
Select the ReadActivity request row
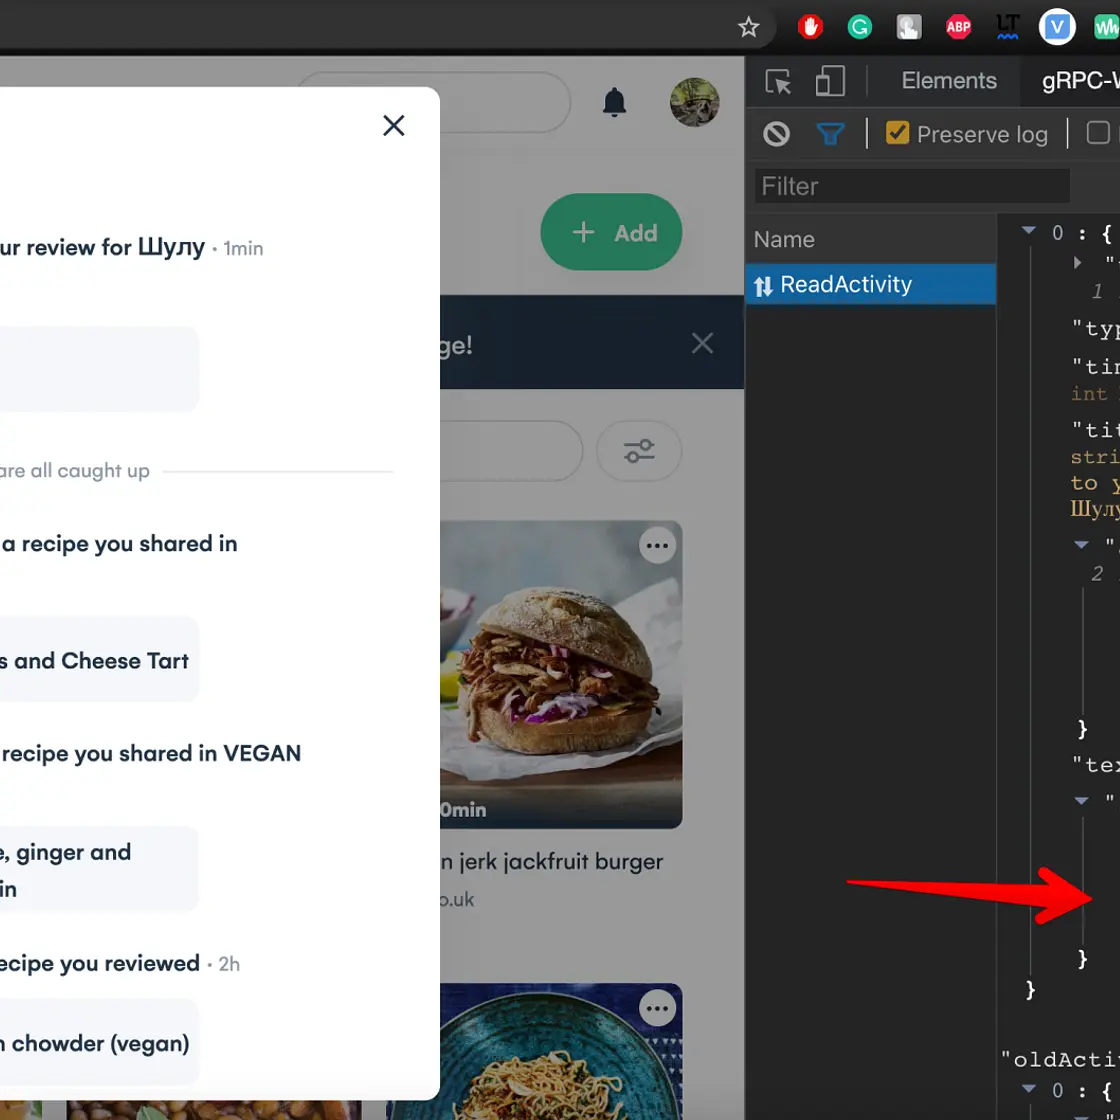(x=870, y=285)
